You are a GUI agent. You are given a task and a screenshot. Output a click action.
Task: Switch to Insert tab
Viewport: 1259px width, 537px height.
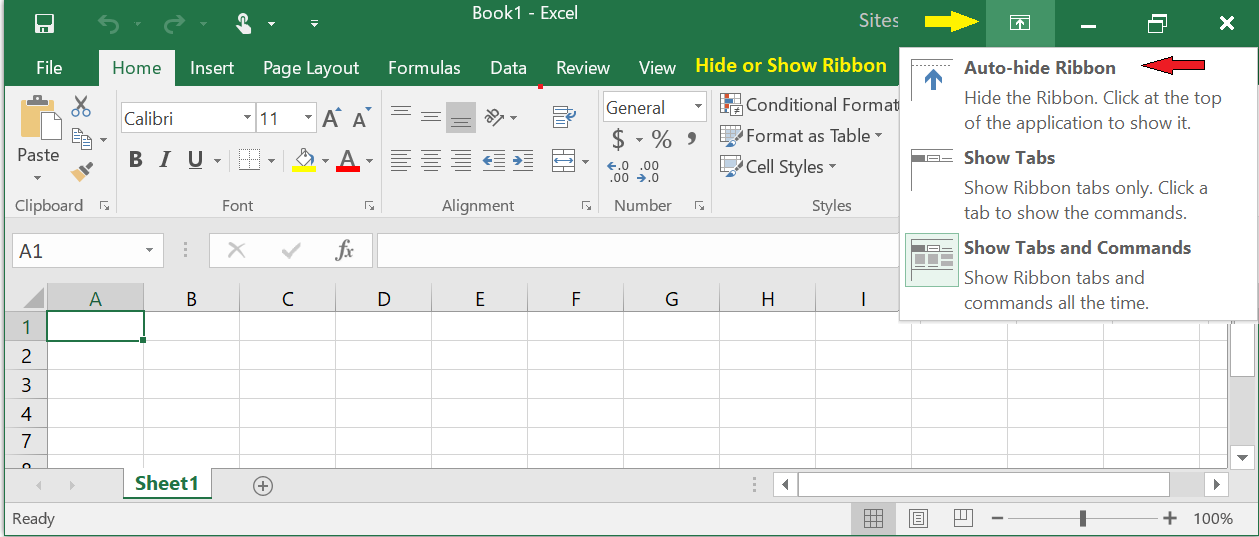pos(212,68)
